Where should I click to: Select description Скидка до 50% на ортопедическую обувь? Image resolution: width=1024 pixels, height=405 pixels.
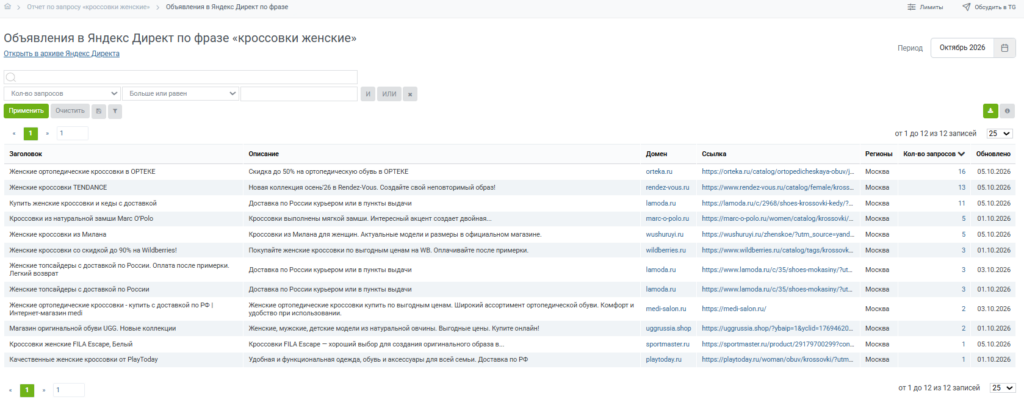tap(328, 171)
